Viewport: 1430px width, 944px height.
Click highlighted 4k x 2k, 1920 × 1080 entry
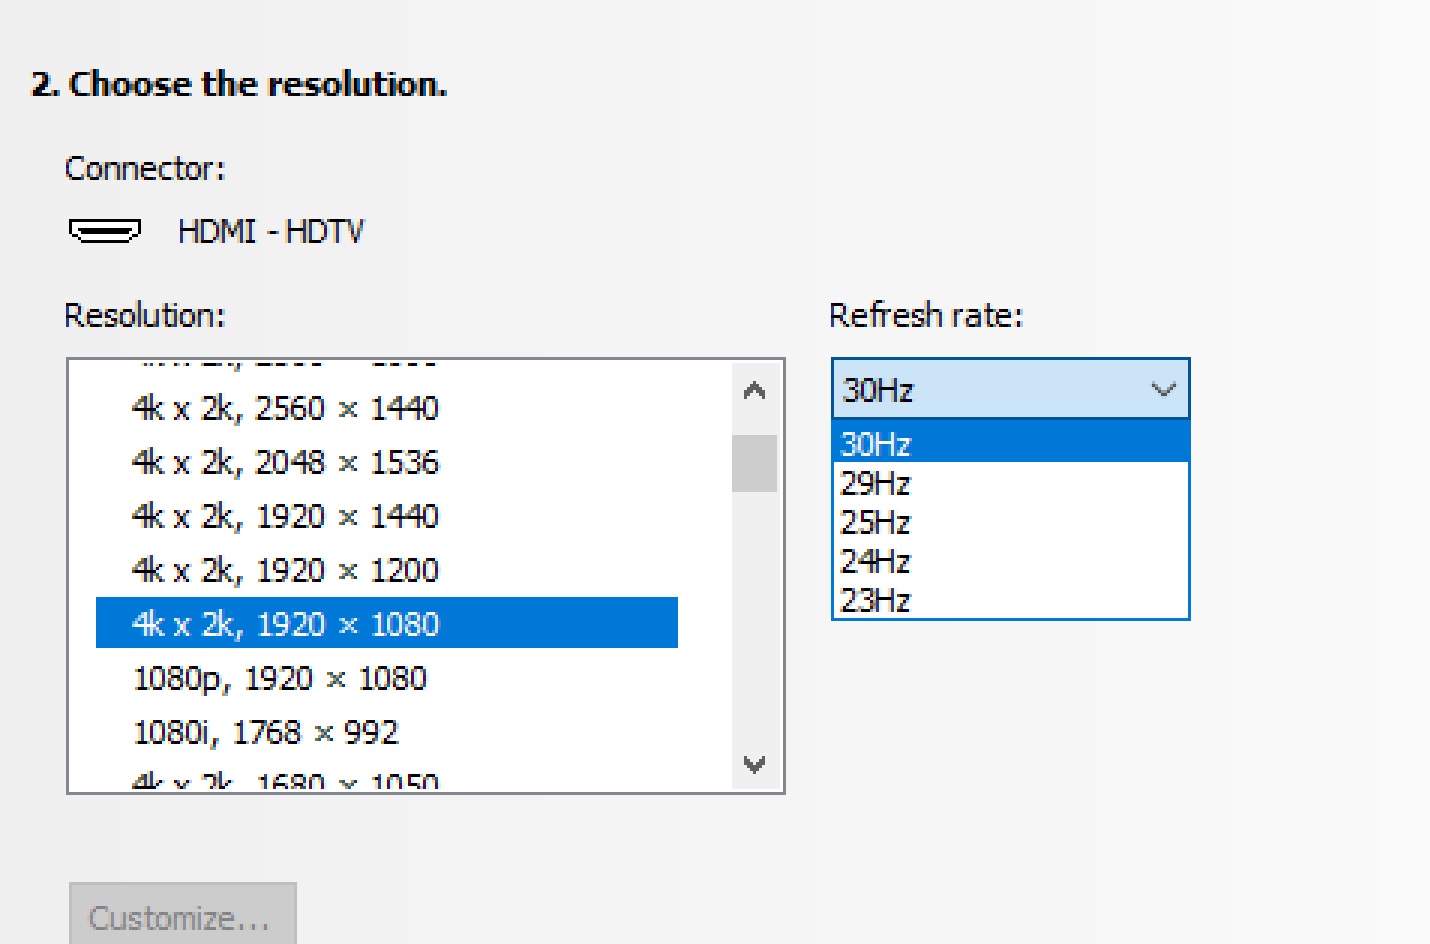(x=285, y=624)
